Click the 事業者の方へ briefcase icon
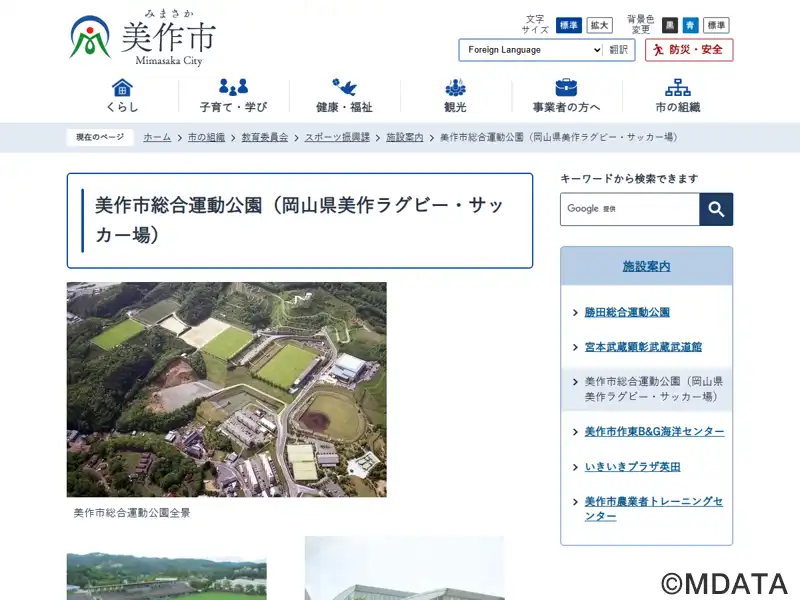Viewport: 800px width, 600px height. click(566, 87)
